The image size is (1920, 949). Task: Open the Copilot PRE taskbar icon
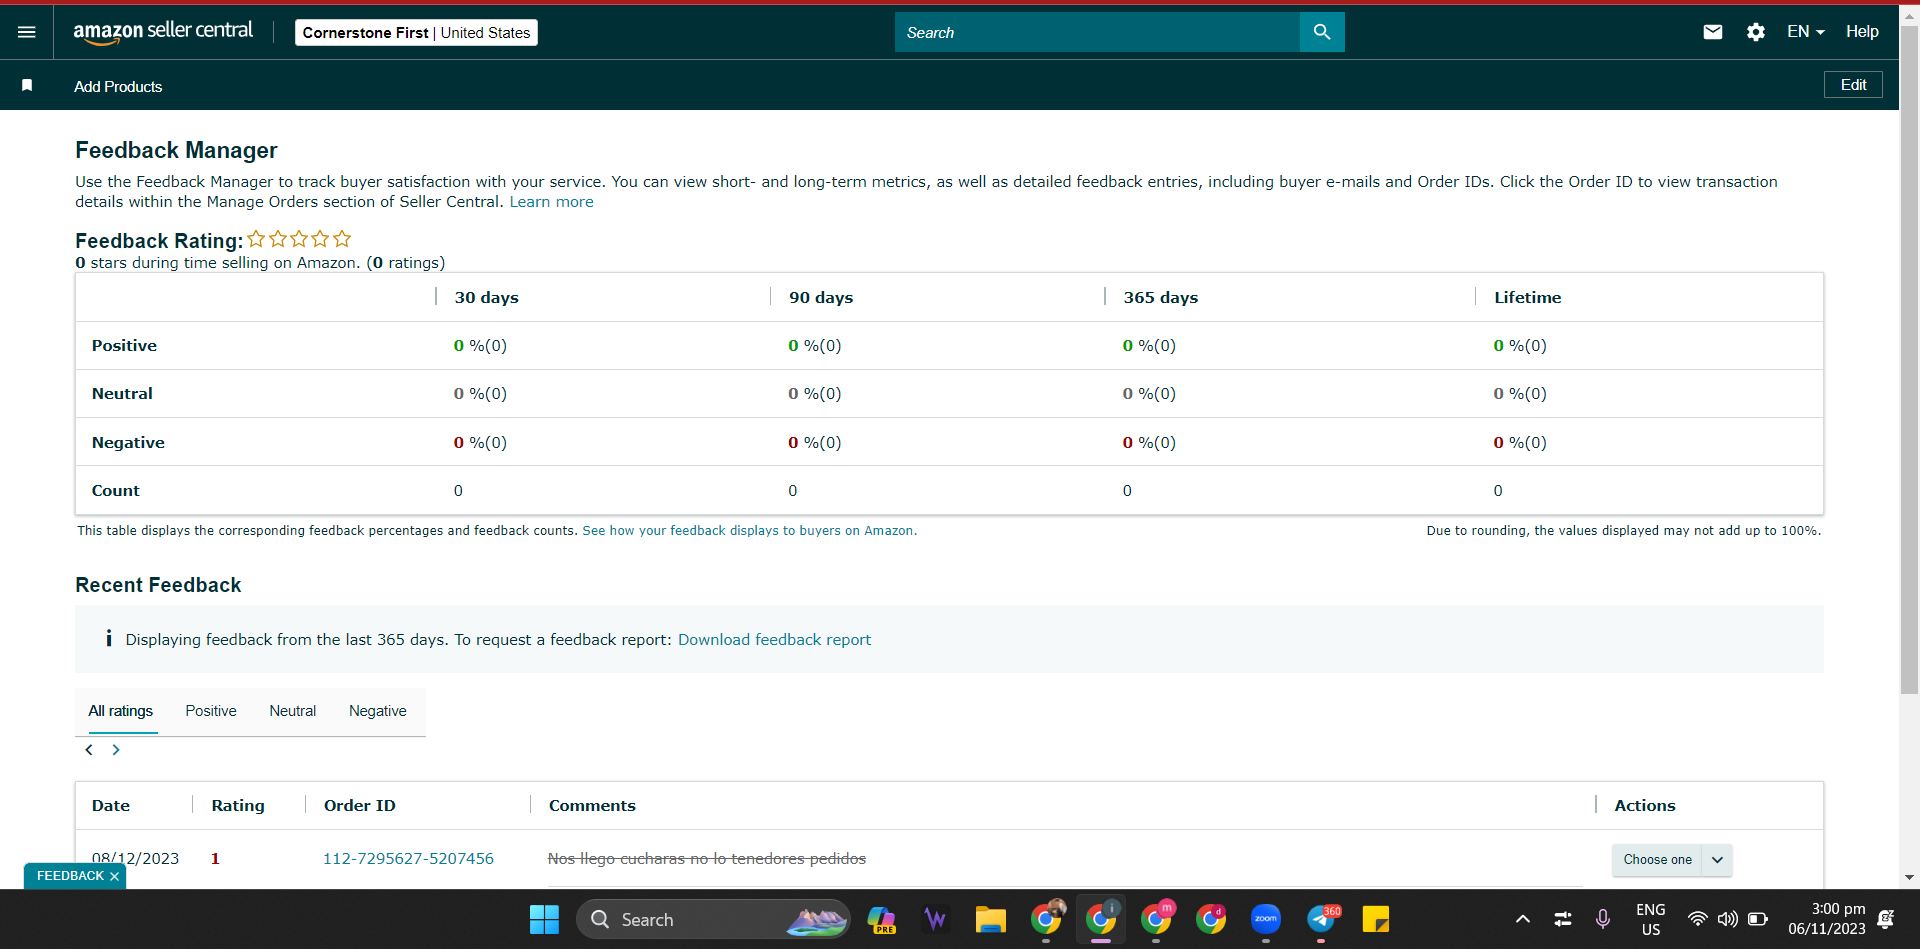click(881, 919)
